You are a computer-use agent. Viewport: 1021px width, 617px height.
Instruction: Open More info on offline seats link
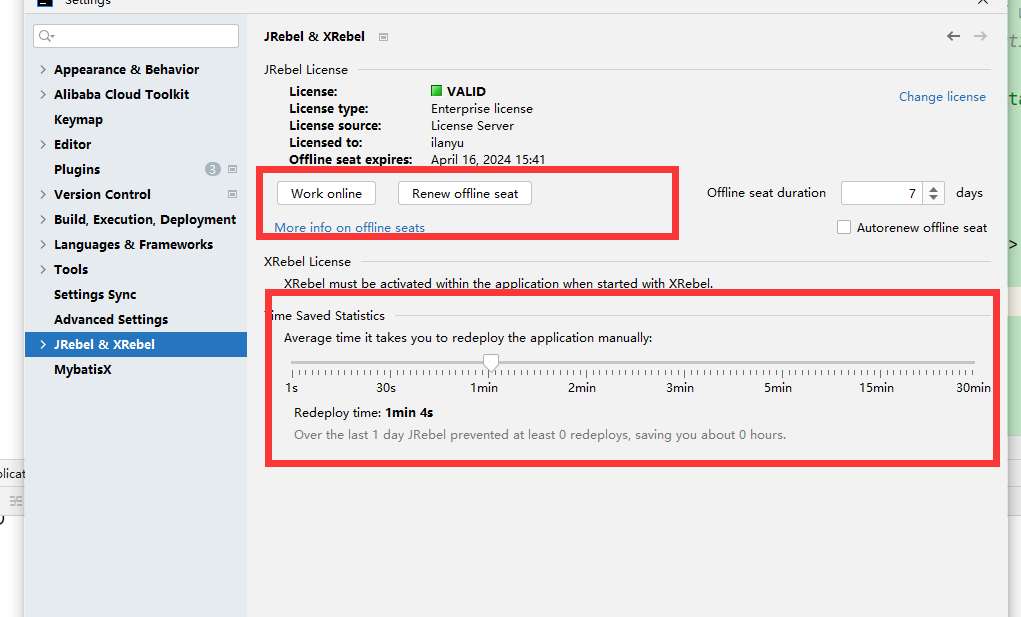349,228
